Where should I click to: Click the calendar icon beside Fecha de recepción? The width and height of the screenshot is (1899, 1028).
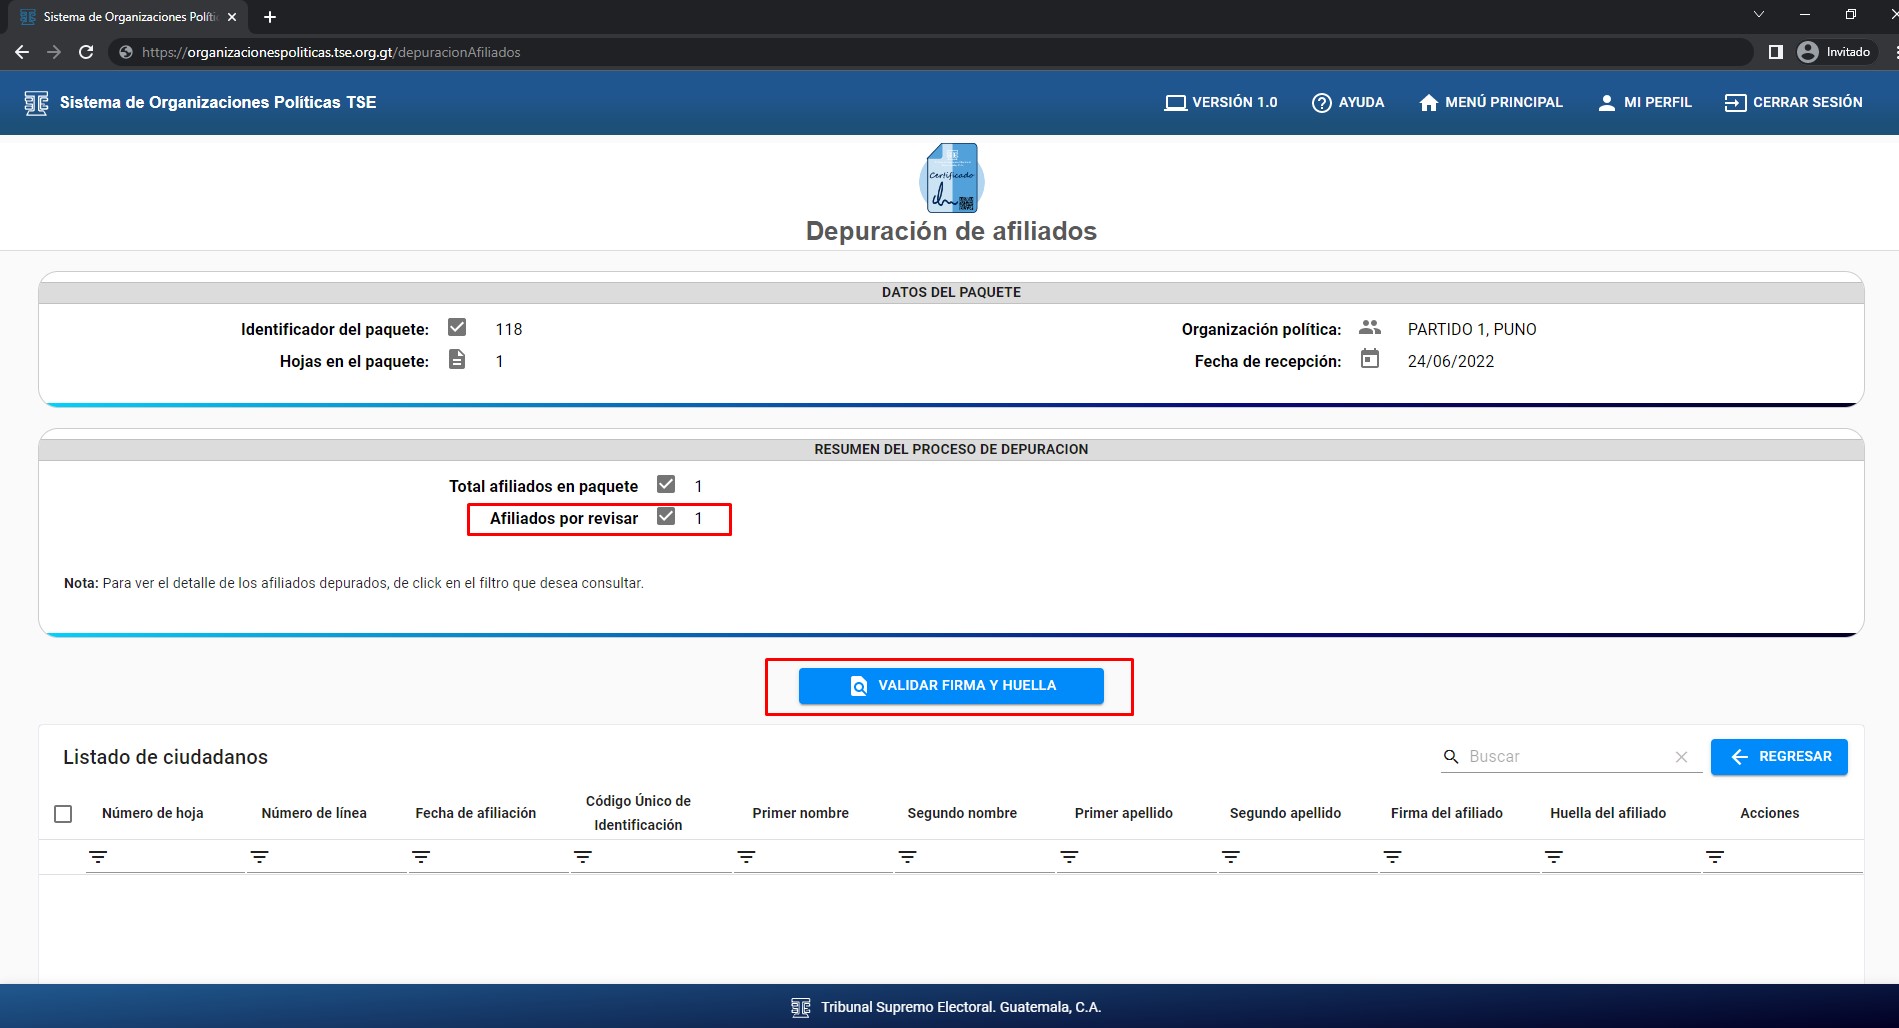click(1369, 359)
